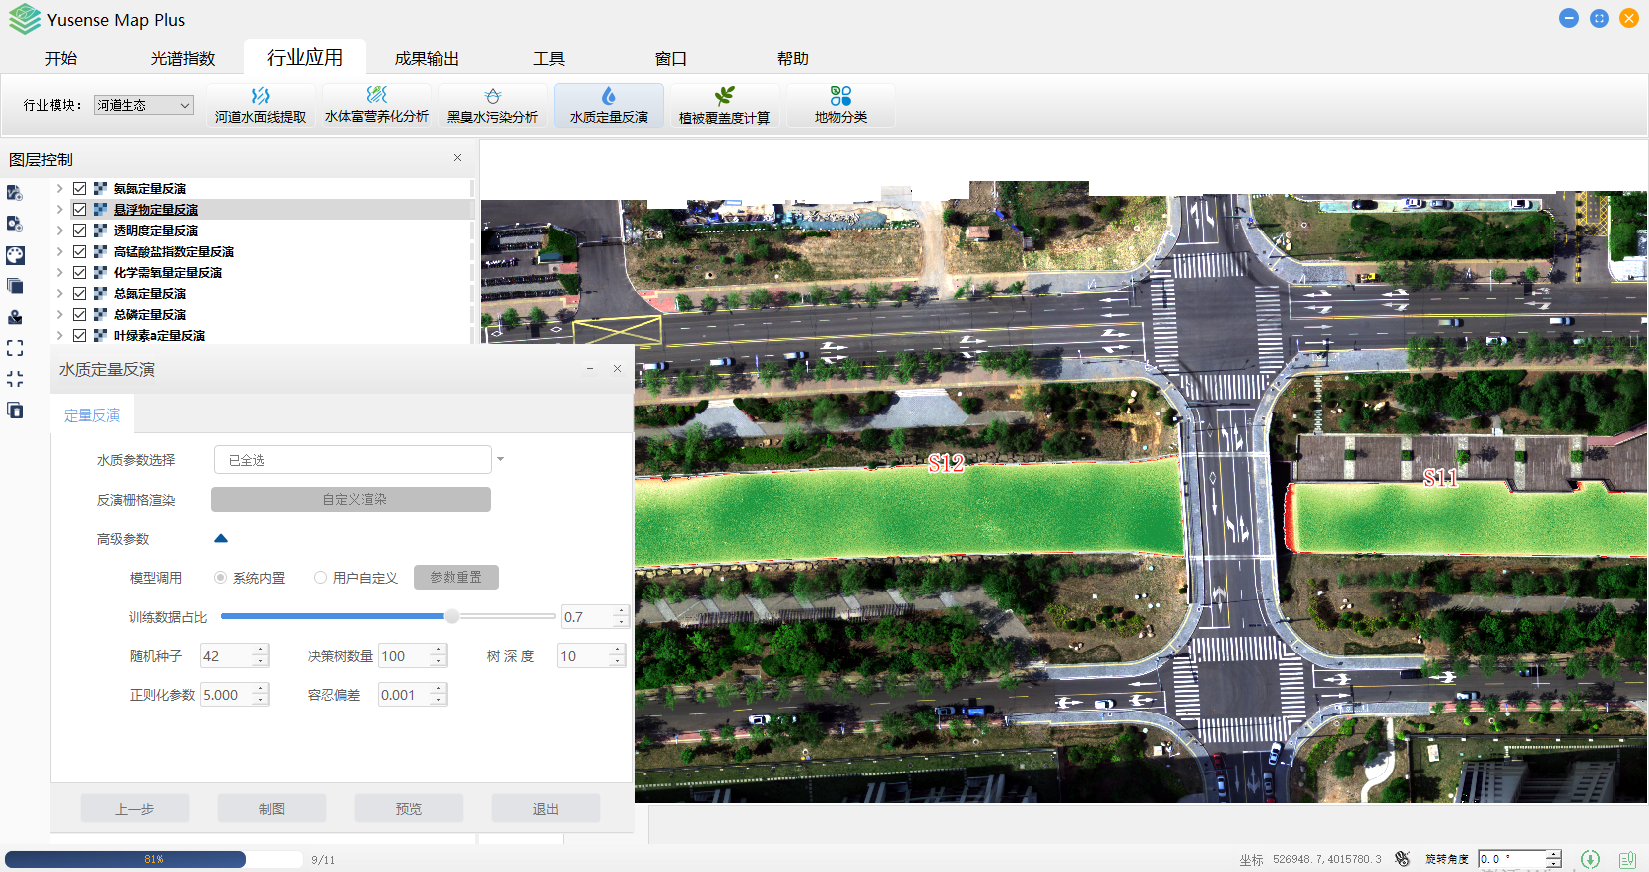Click the 预览 button
The image size is (1649, 872).
(408, 808)
